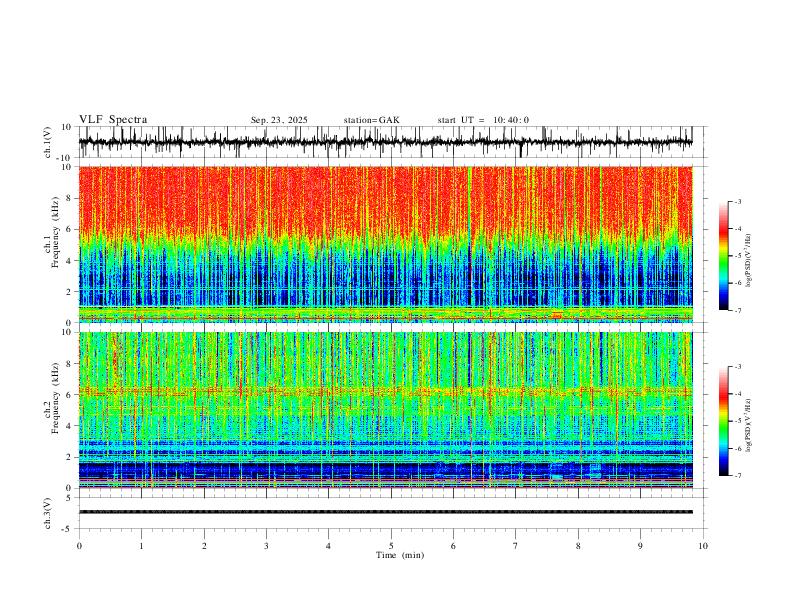The image size is (792, 612).
Task: Click time-axis tick label "8"
Action: [x=578, y=546]
